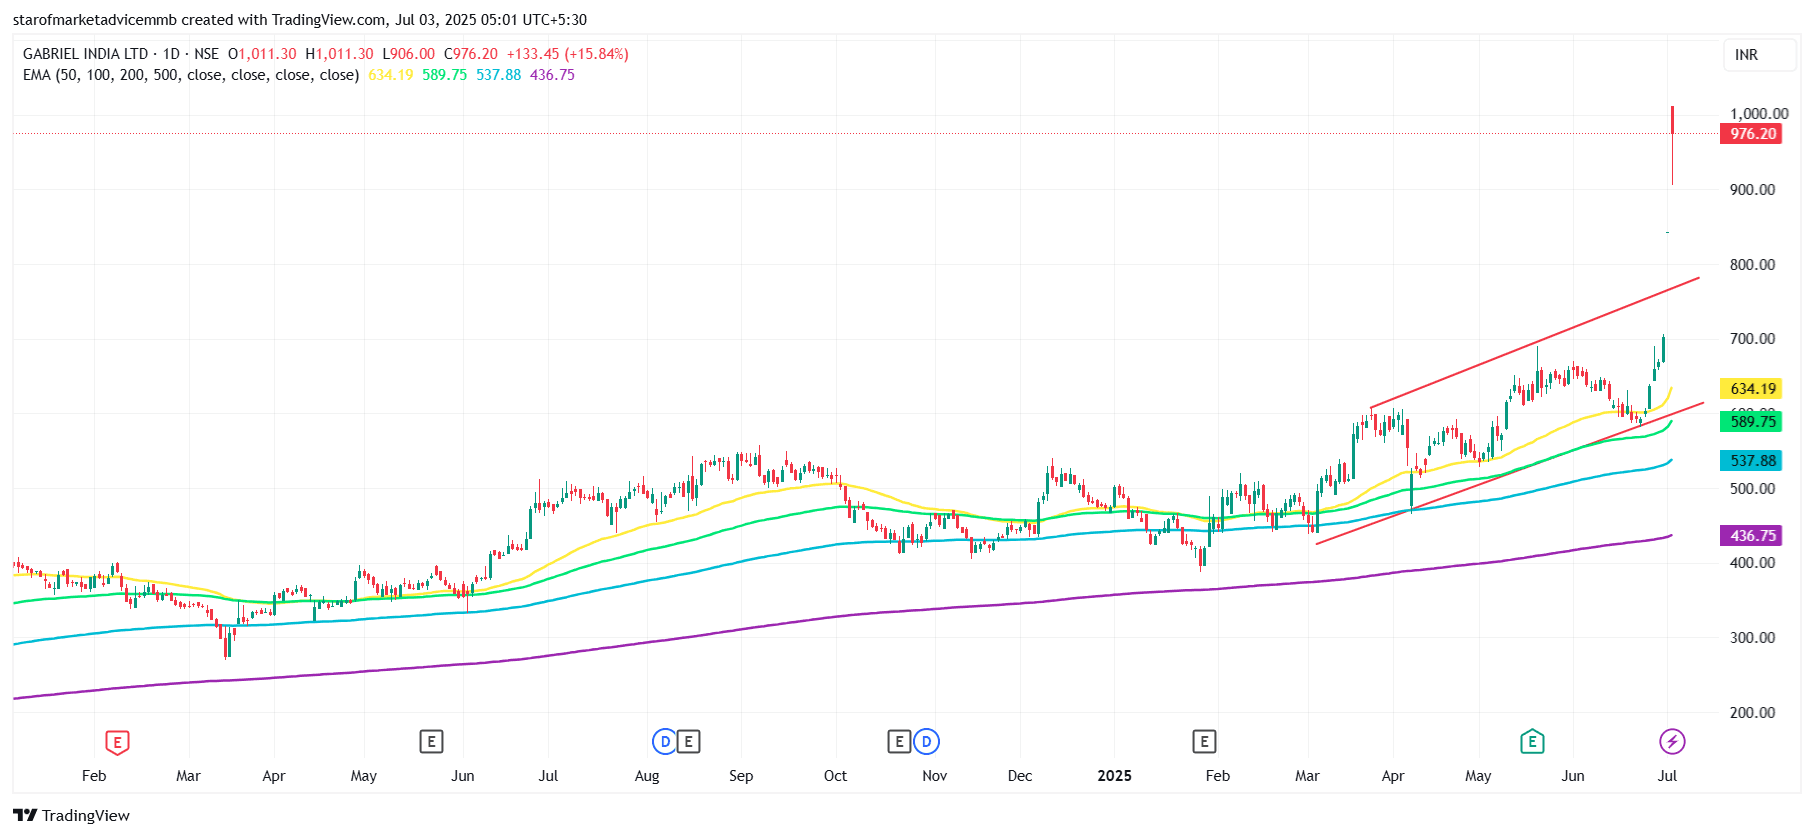Select the low value L906.00
1814x837 pixels.
pos(409,54)
